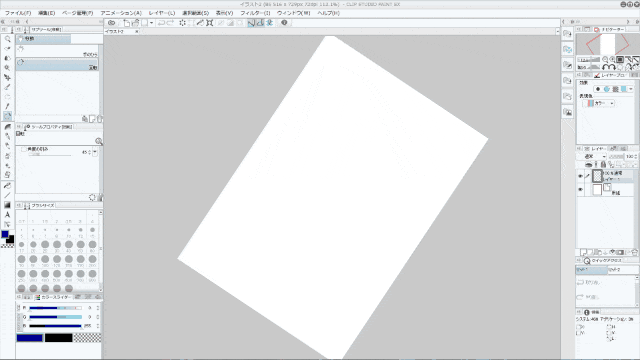Click Navigator fit to screen icon
Image resolution: width=640 pixels, height=360 pixels.
point(620,60)
